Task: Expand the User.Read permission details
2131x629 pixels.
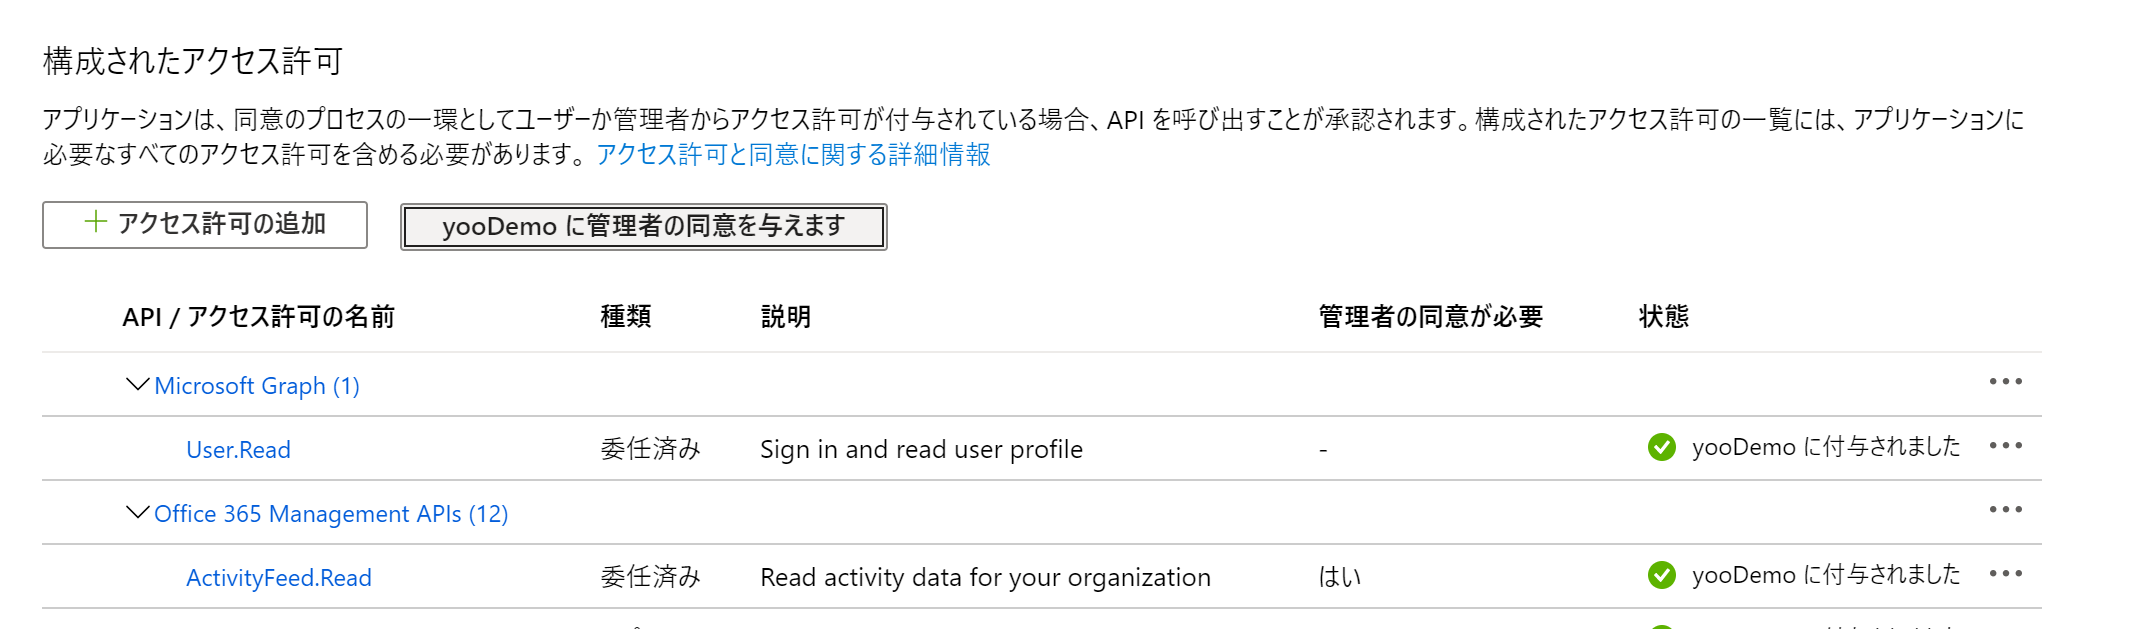Action: pos(239,450)
